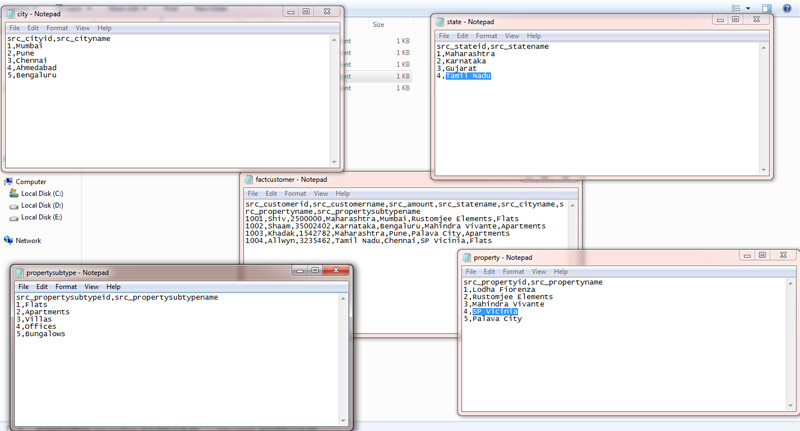Click the highlighted 'SP Vicinia' text

click(495, 312)
